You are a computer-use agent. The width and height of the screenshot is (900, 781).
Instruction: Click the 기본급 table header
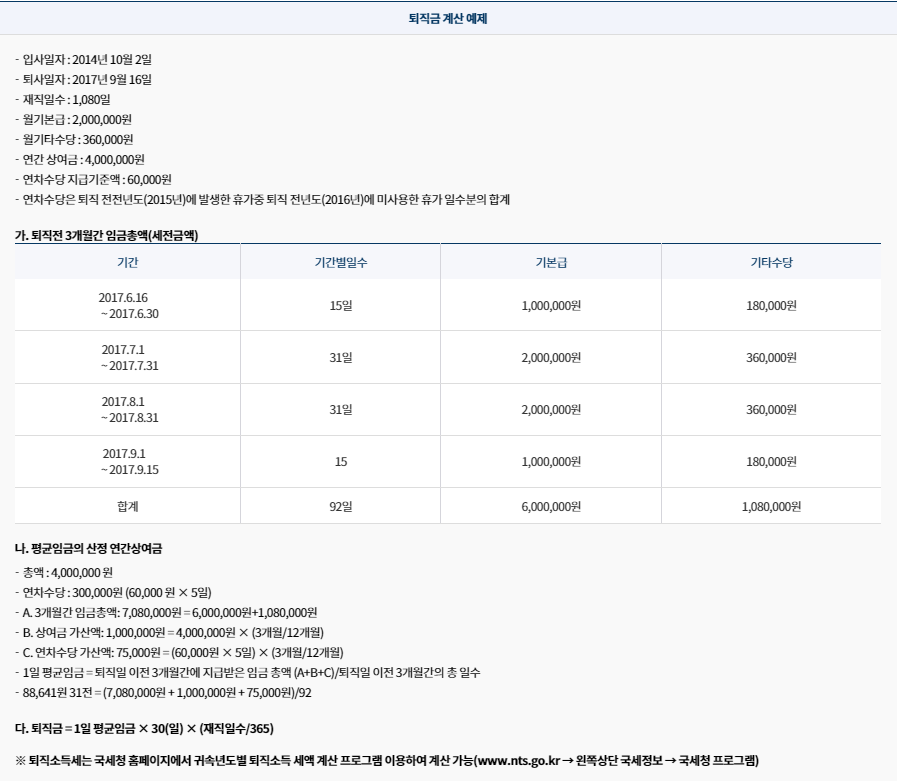pyautogui.click(x=551, y=260)
